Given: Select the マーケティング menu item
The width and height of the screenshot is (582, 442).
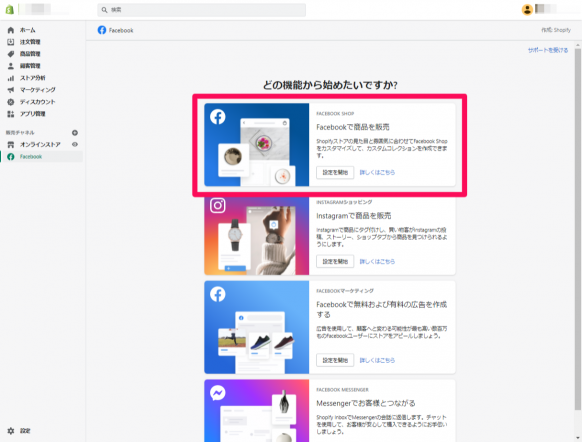Looking at the screenshot, I should (37, 90).
